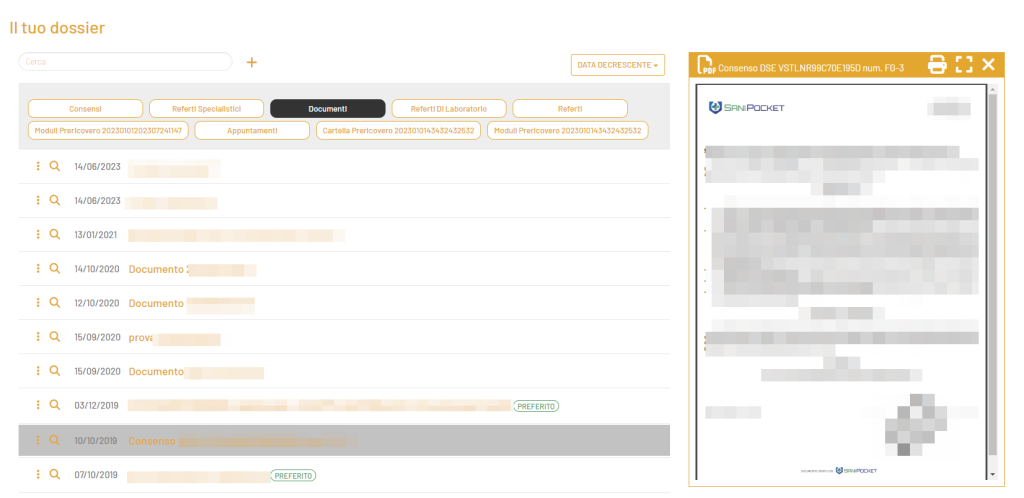Expand options menu for 10/10/2019 Consenso
The height and width of the screenshot is (498, 1024).
[38, 440]
